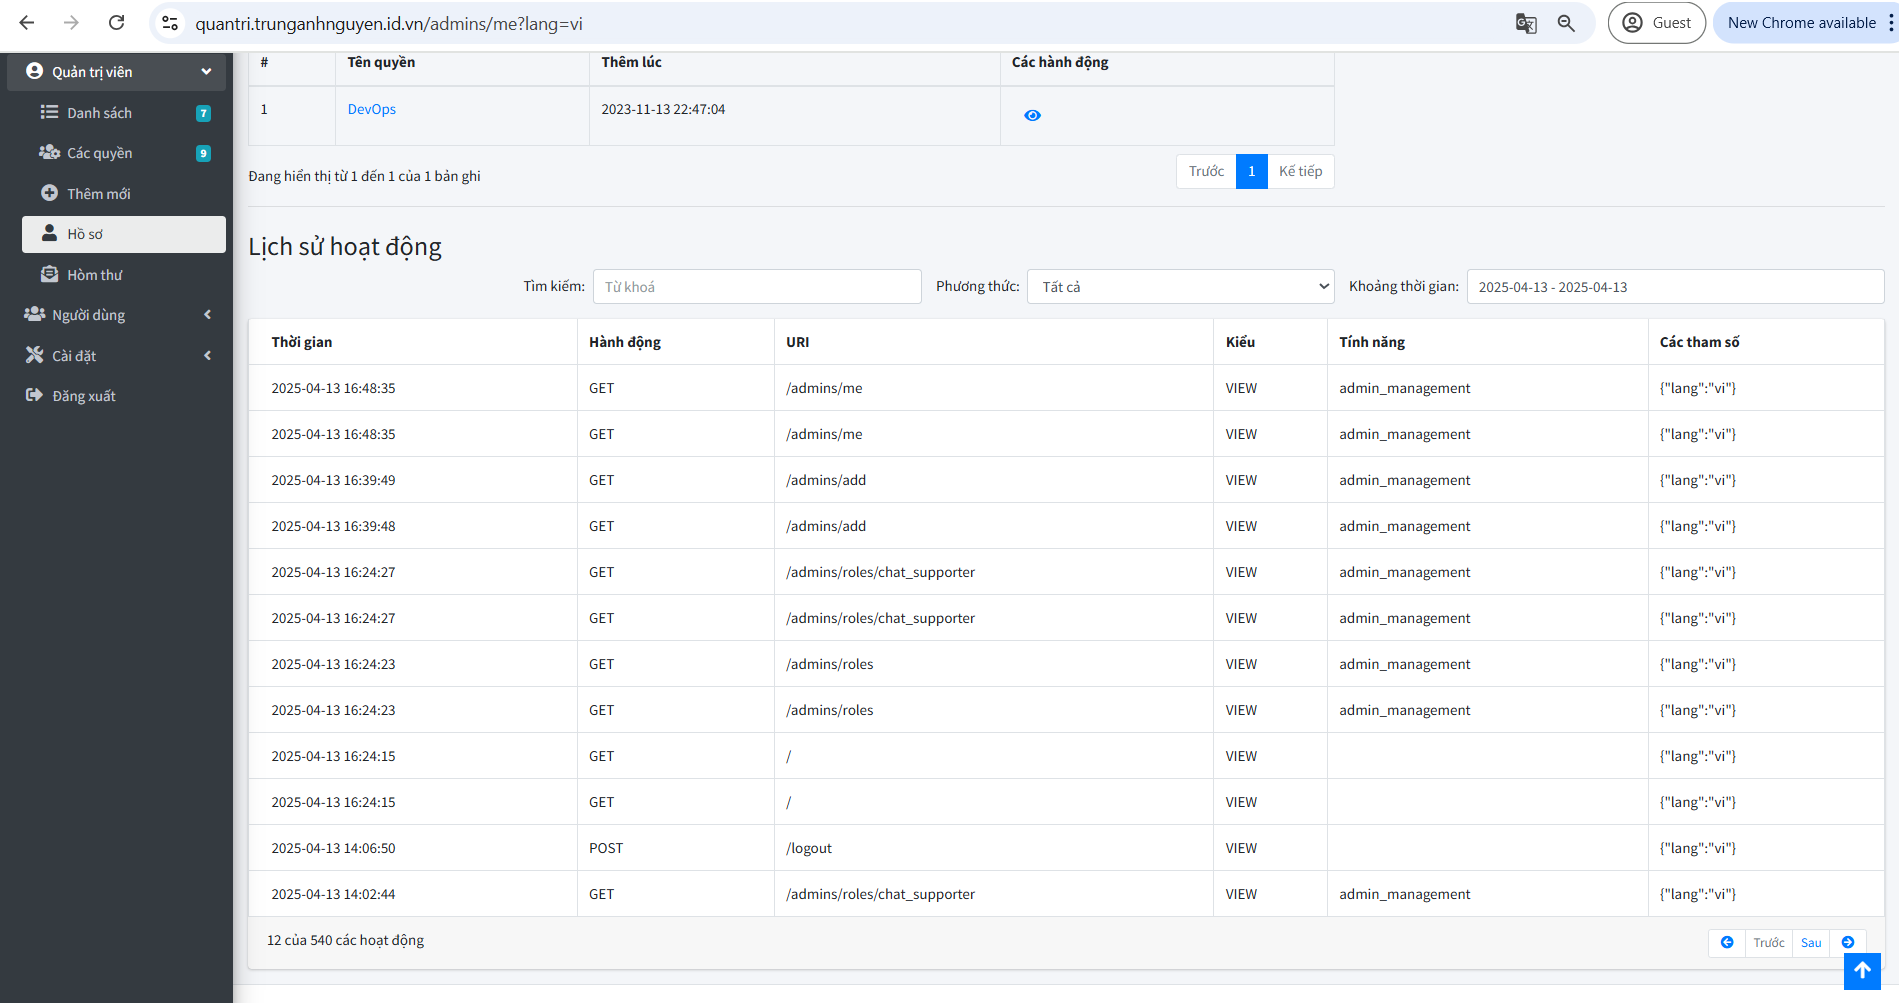Select Hồ sơ in sidebar
The image size is (1899, 1003).
click(x=123, y=234)
